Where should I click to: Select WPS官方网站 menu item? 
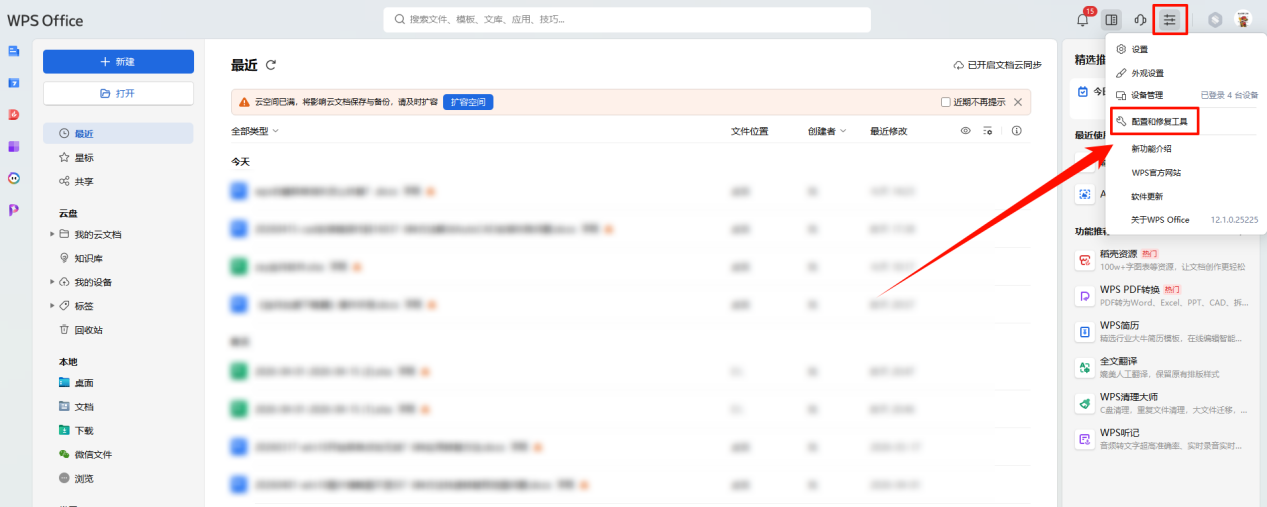[1185, 172]
